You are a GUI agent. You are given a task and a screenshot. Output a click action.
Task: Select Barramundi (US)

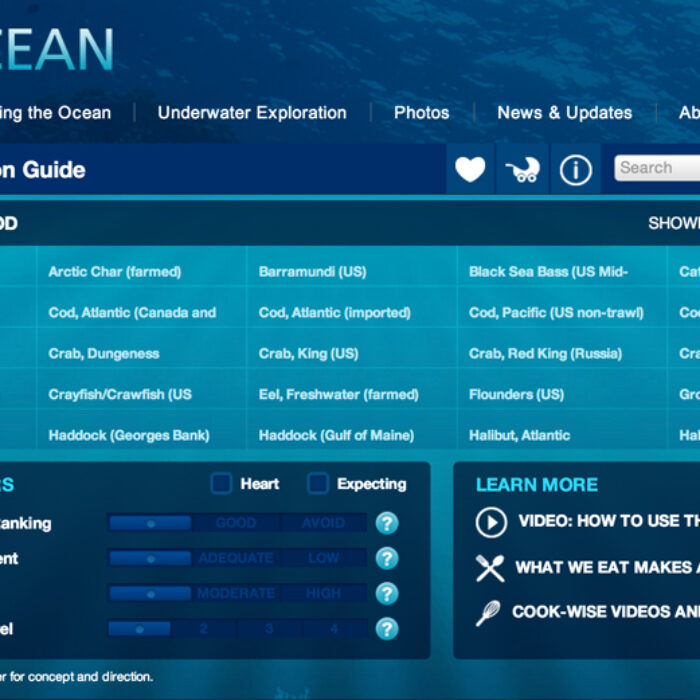(x=312, y=271)
